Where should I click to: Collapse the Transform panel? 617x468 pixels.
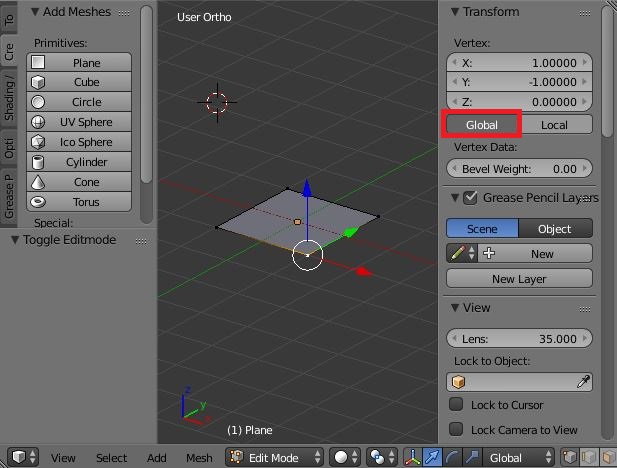[x=455, y=12]
